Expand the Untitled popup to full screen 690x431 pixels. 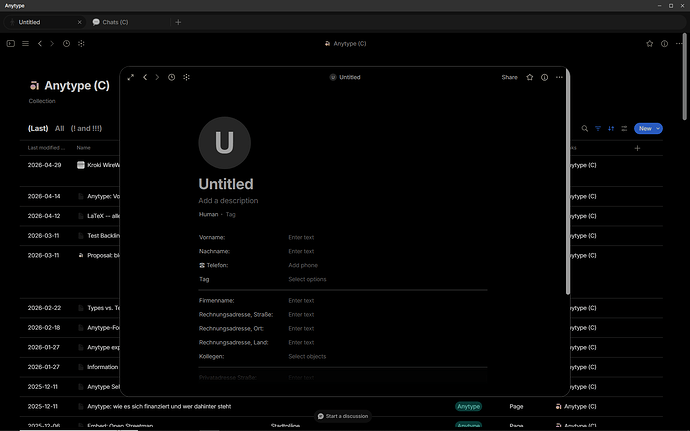[x=131, y=77]
